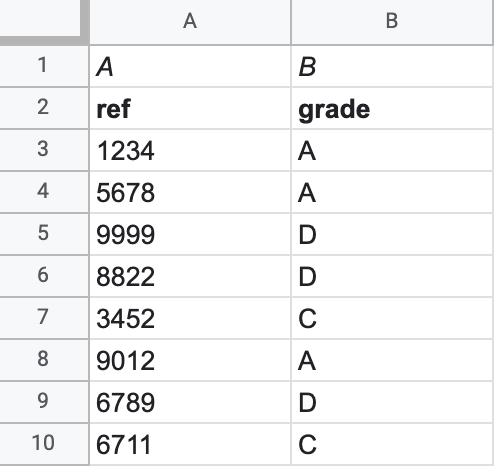Select the cell with value 6711

(190, 444)
